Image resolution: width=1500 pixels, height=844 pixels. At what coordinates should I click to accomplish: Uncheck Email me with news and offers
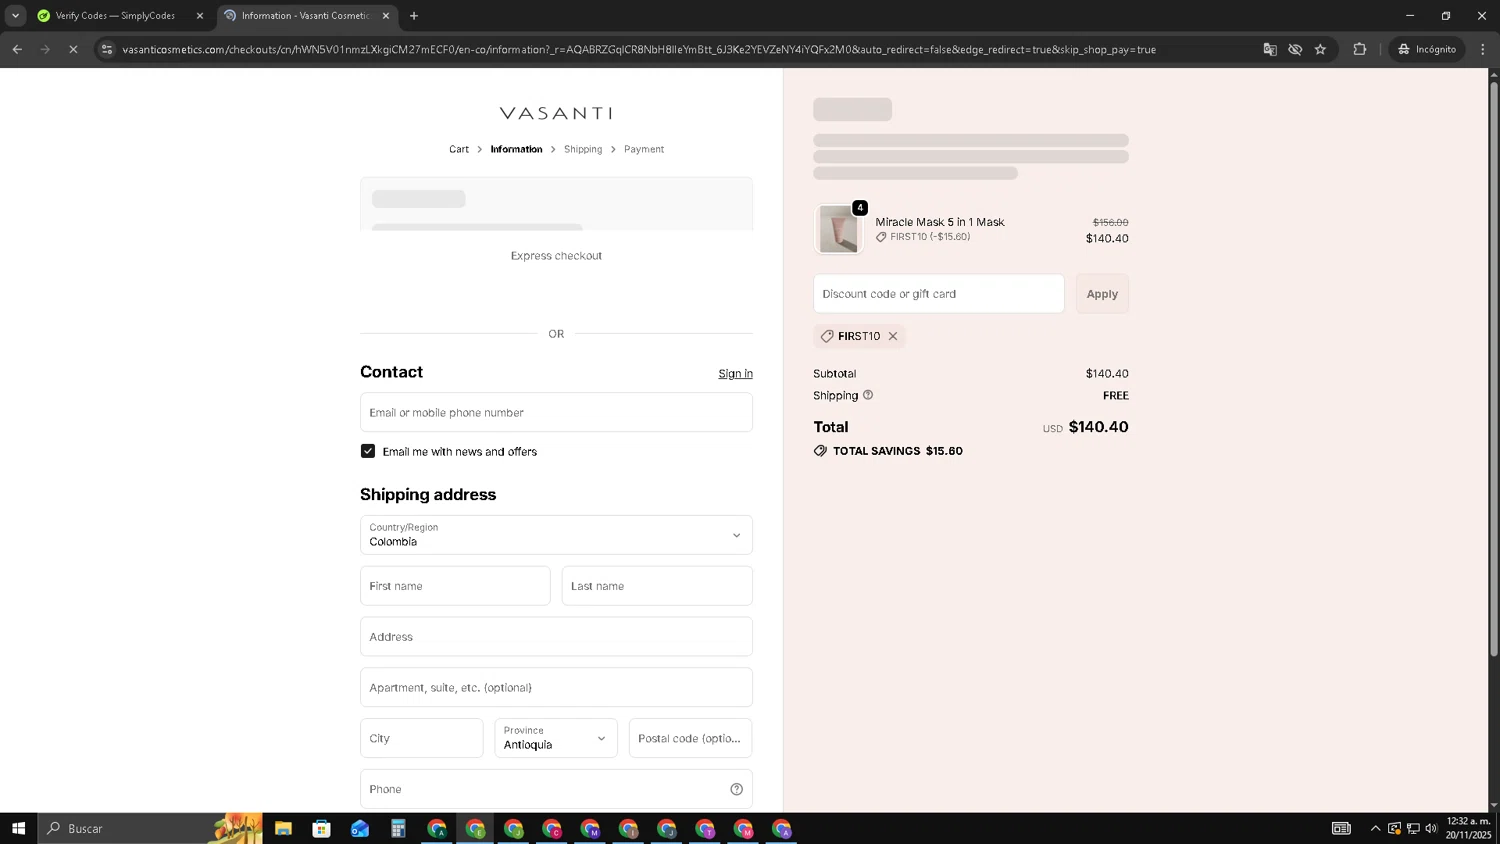[x=368, y=451]
